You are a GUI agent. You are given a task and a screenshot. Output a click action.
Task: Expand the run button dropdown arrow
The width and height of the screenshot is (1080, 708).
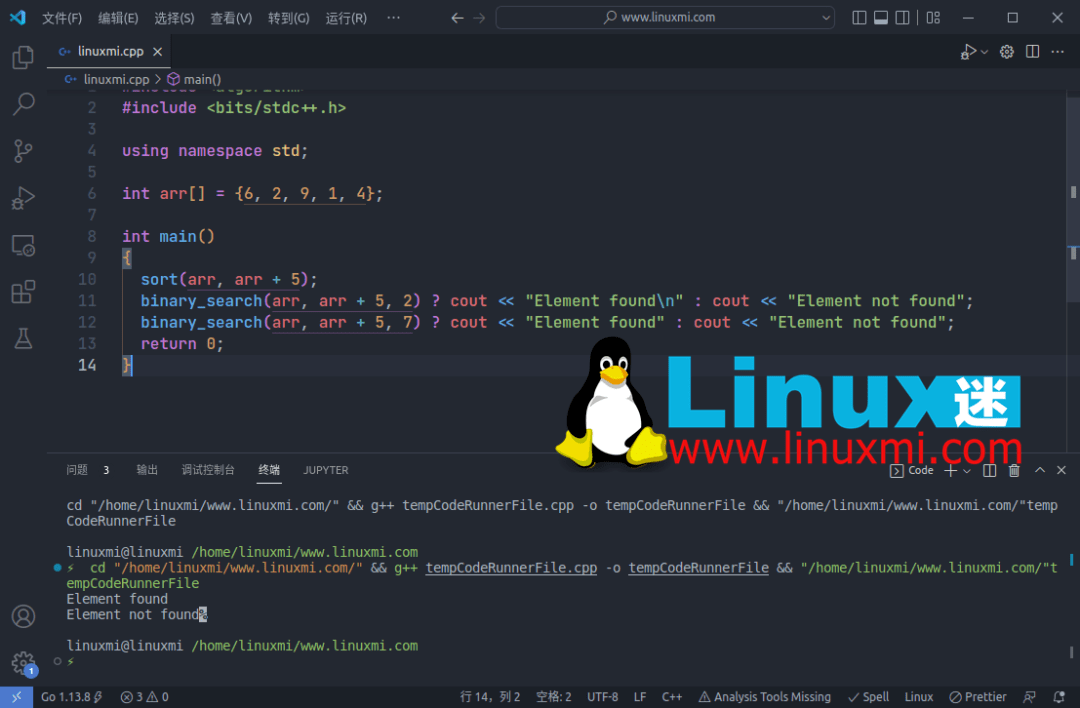pyautogui.click(x=985, y=52)
